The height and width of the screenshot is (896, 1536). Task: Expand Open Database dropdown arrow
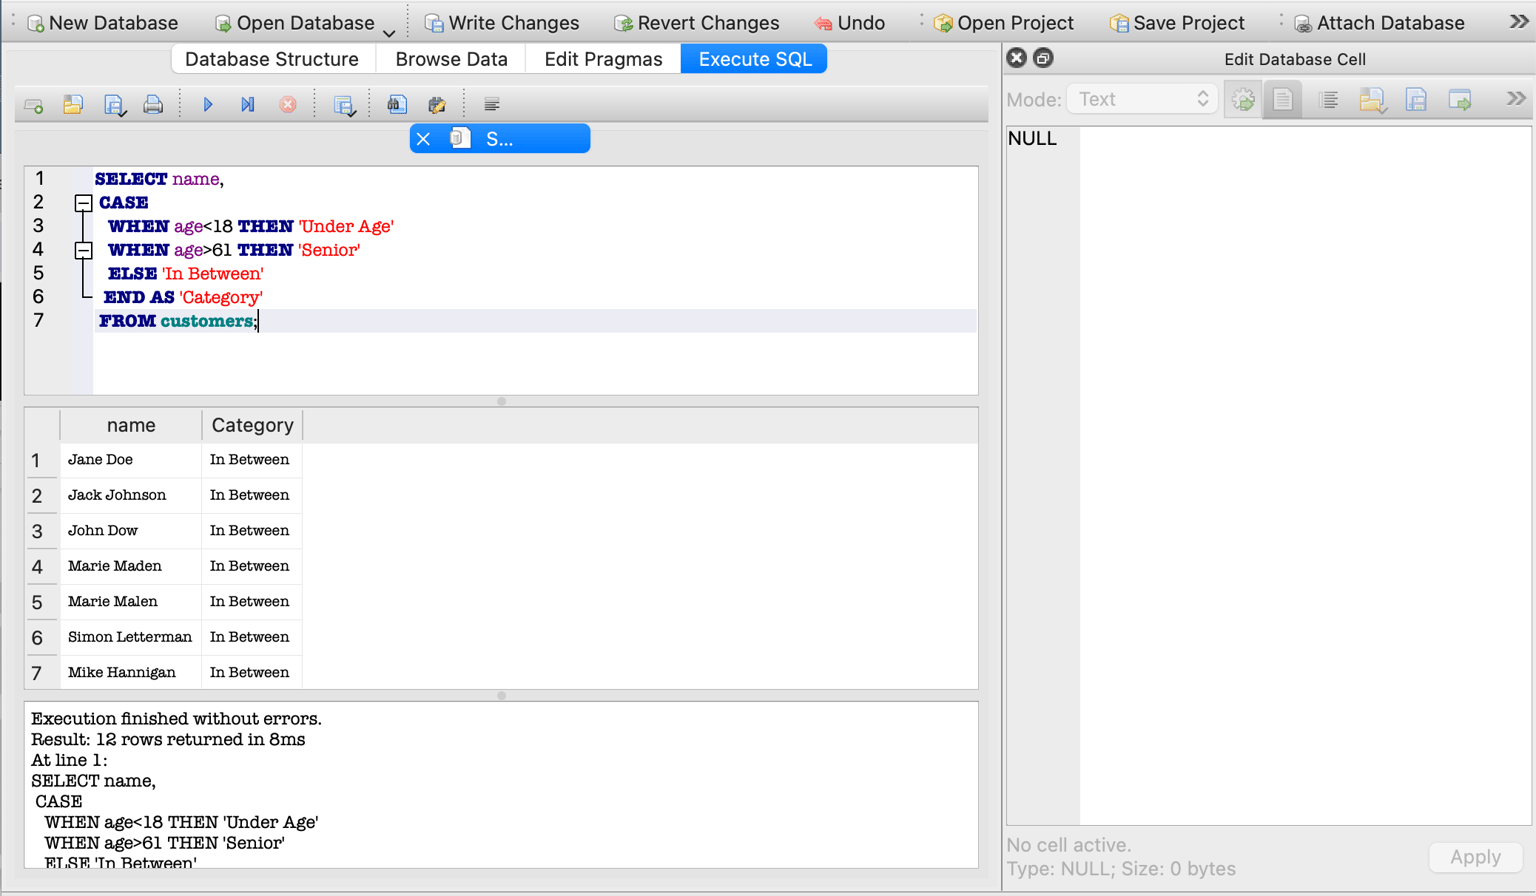pos(389,31)
